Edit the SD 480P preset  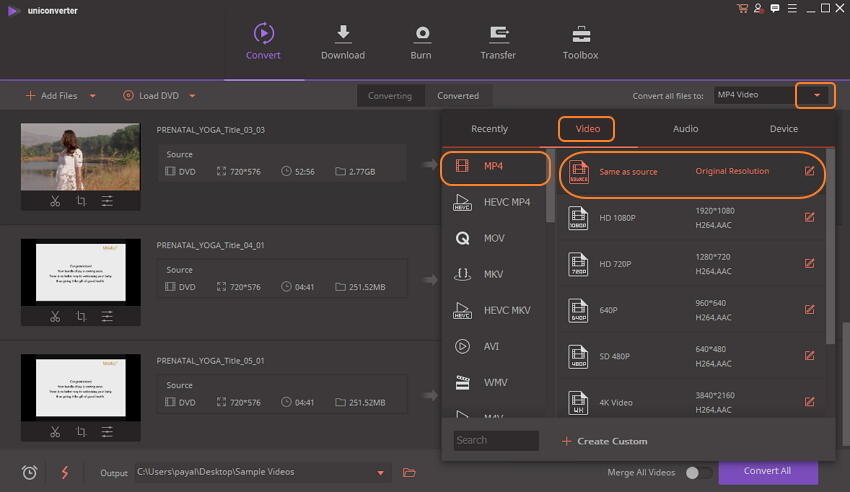(809, 355)
